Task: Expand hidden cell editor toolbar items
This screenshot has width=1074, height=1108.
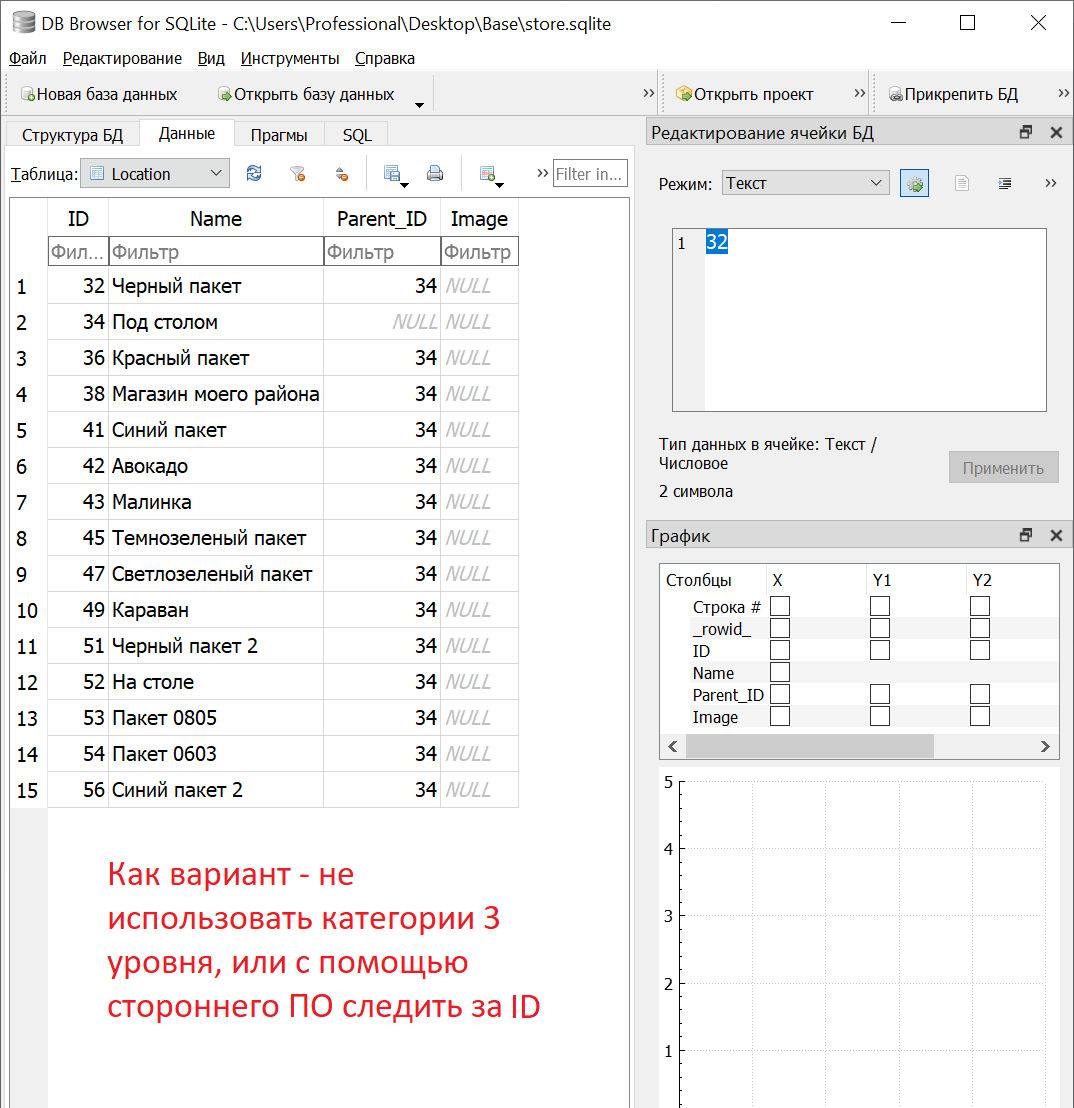Action: 1050,183
